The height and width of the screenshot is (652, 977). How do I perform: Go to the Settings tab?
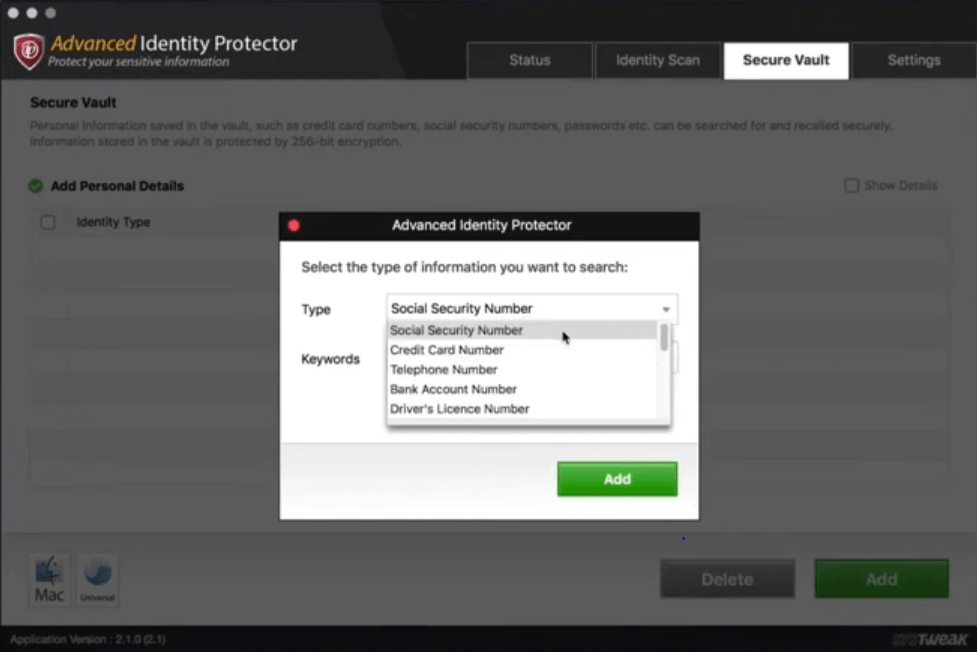(914, 60)
